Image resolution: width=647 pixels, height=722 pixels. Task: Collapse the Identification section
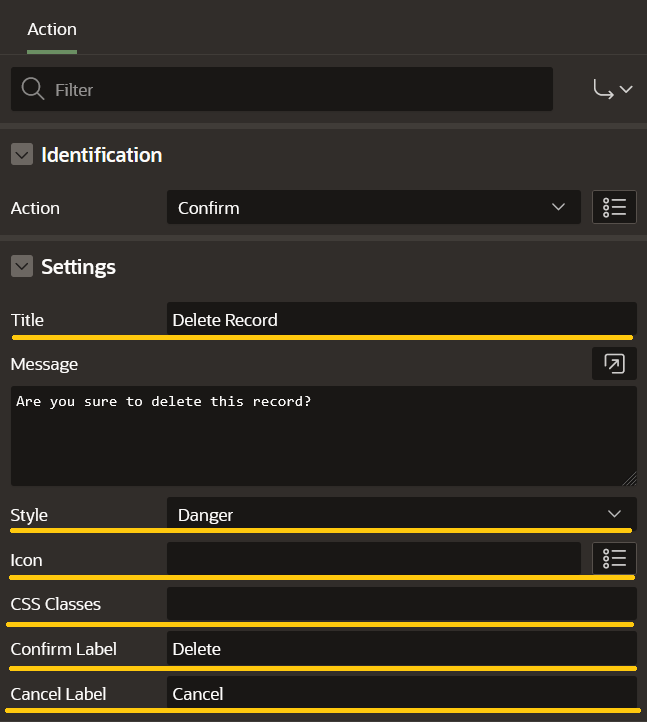(22, 155)
